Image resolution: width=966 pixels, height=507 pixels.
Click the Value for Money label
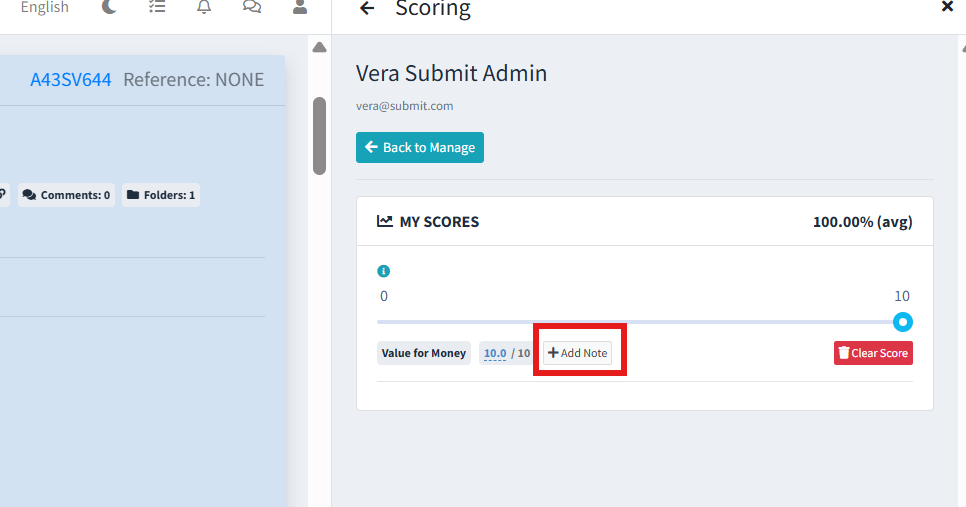click(x=424, y=353)
